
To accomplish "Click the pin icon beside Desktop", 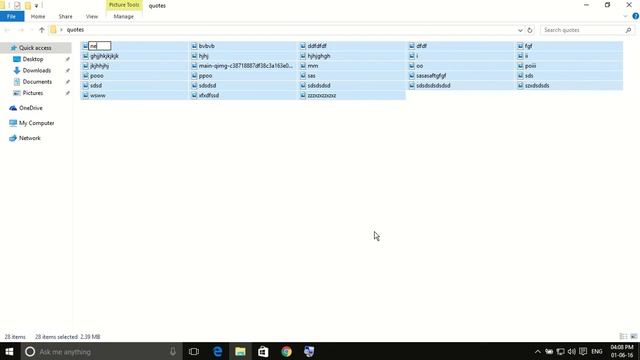I will pos(67,59).
